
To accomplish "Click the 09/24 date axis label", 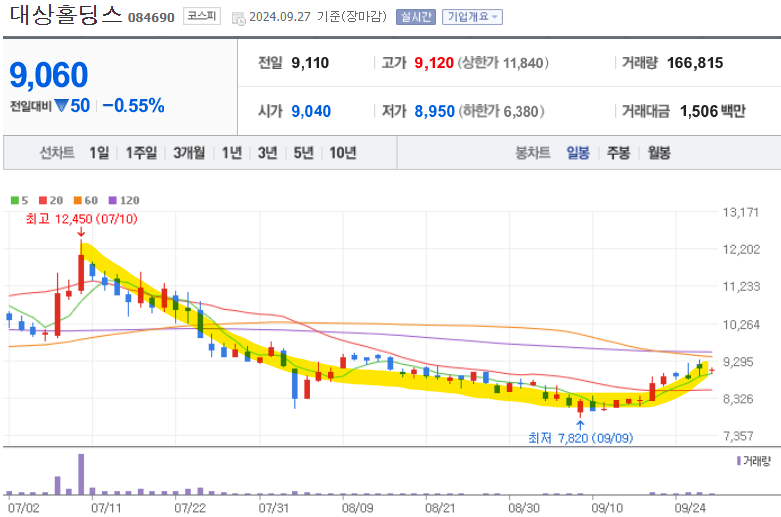I will [x=690, y=508].
